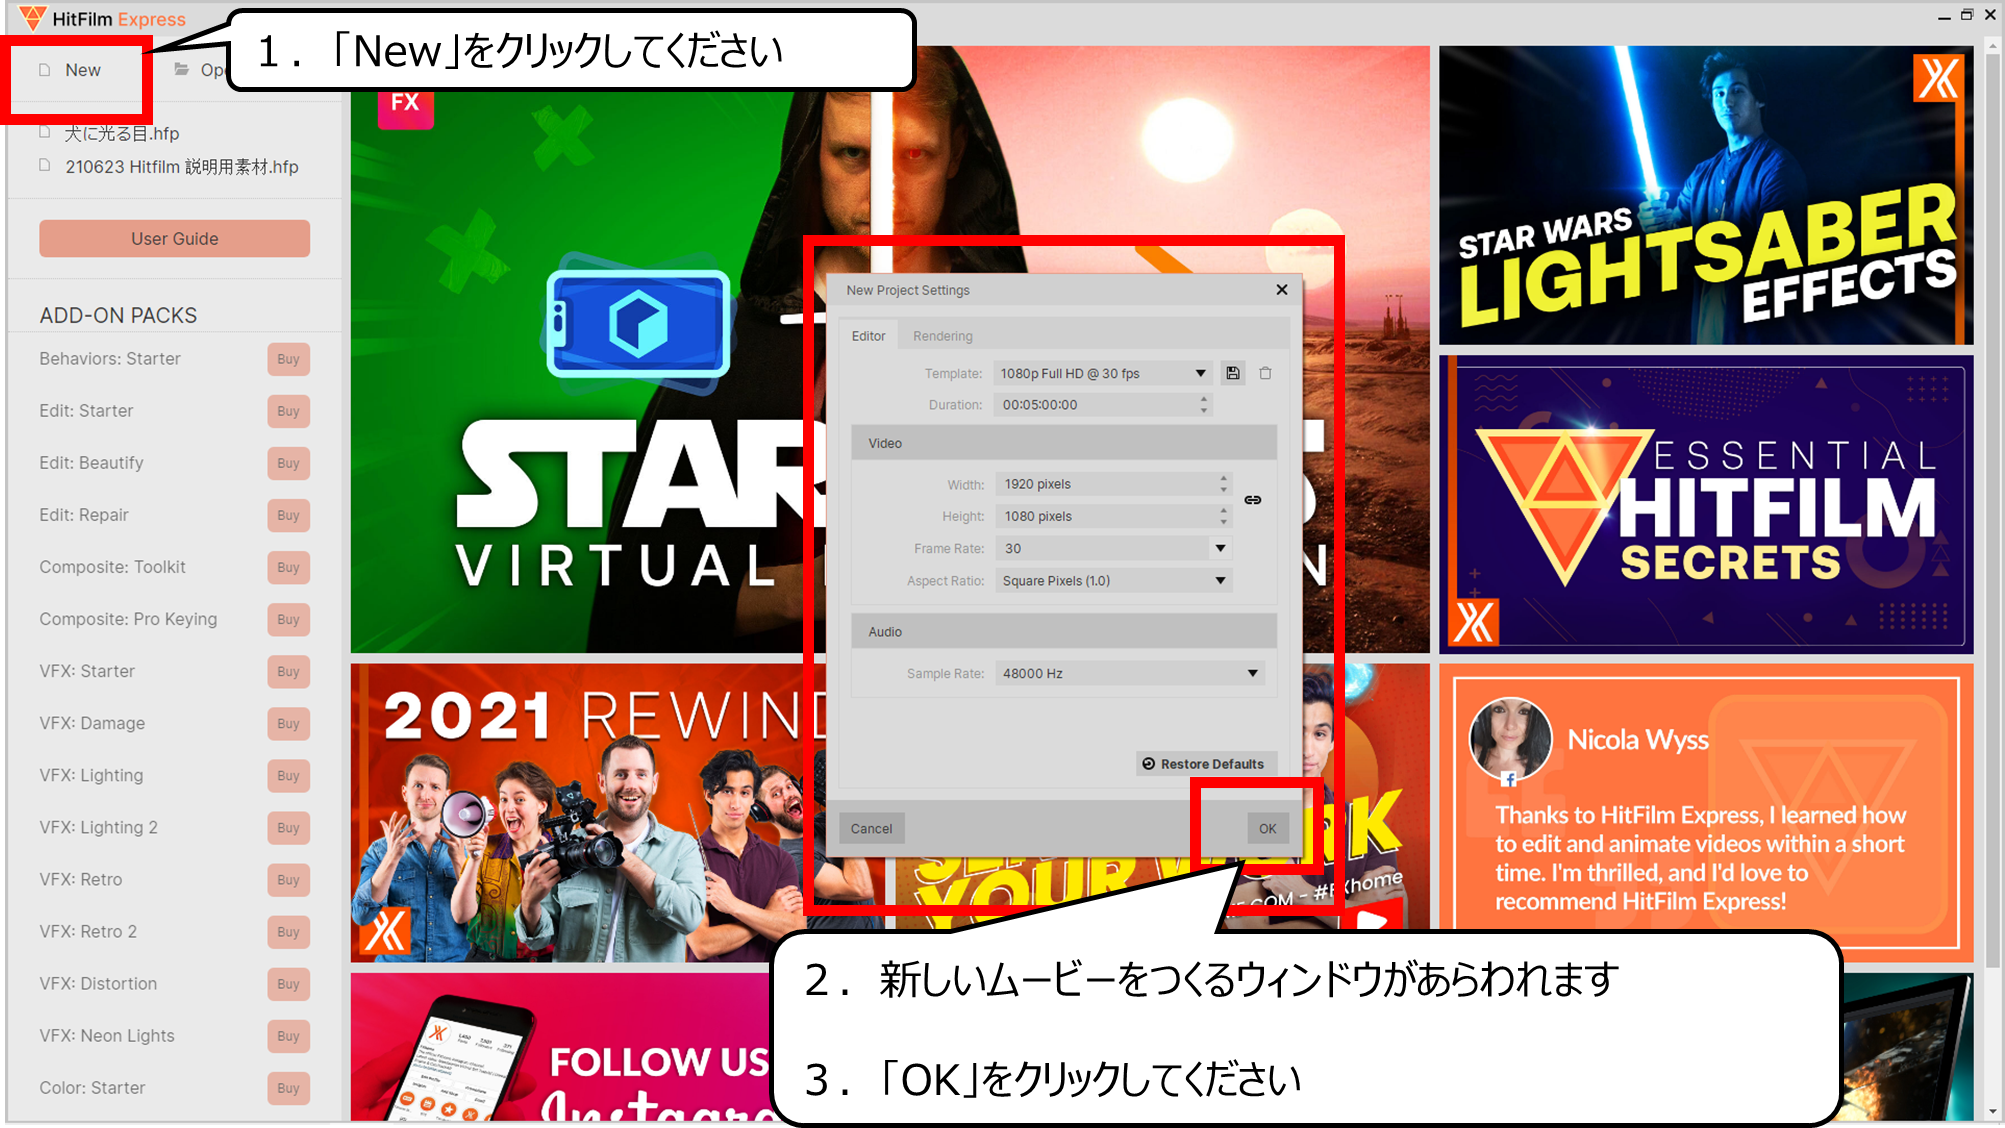This screenshot has width=2005, height=1128.
Task: Switch to the Rendering tab
Action: point(942,336)
